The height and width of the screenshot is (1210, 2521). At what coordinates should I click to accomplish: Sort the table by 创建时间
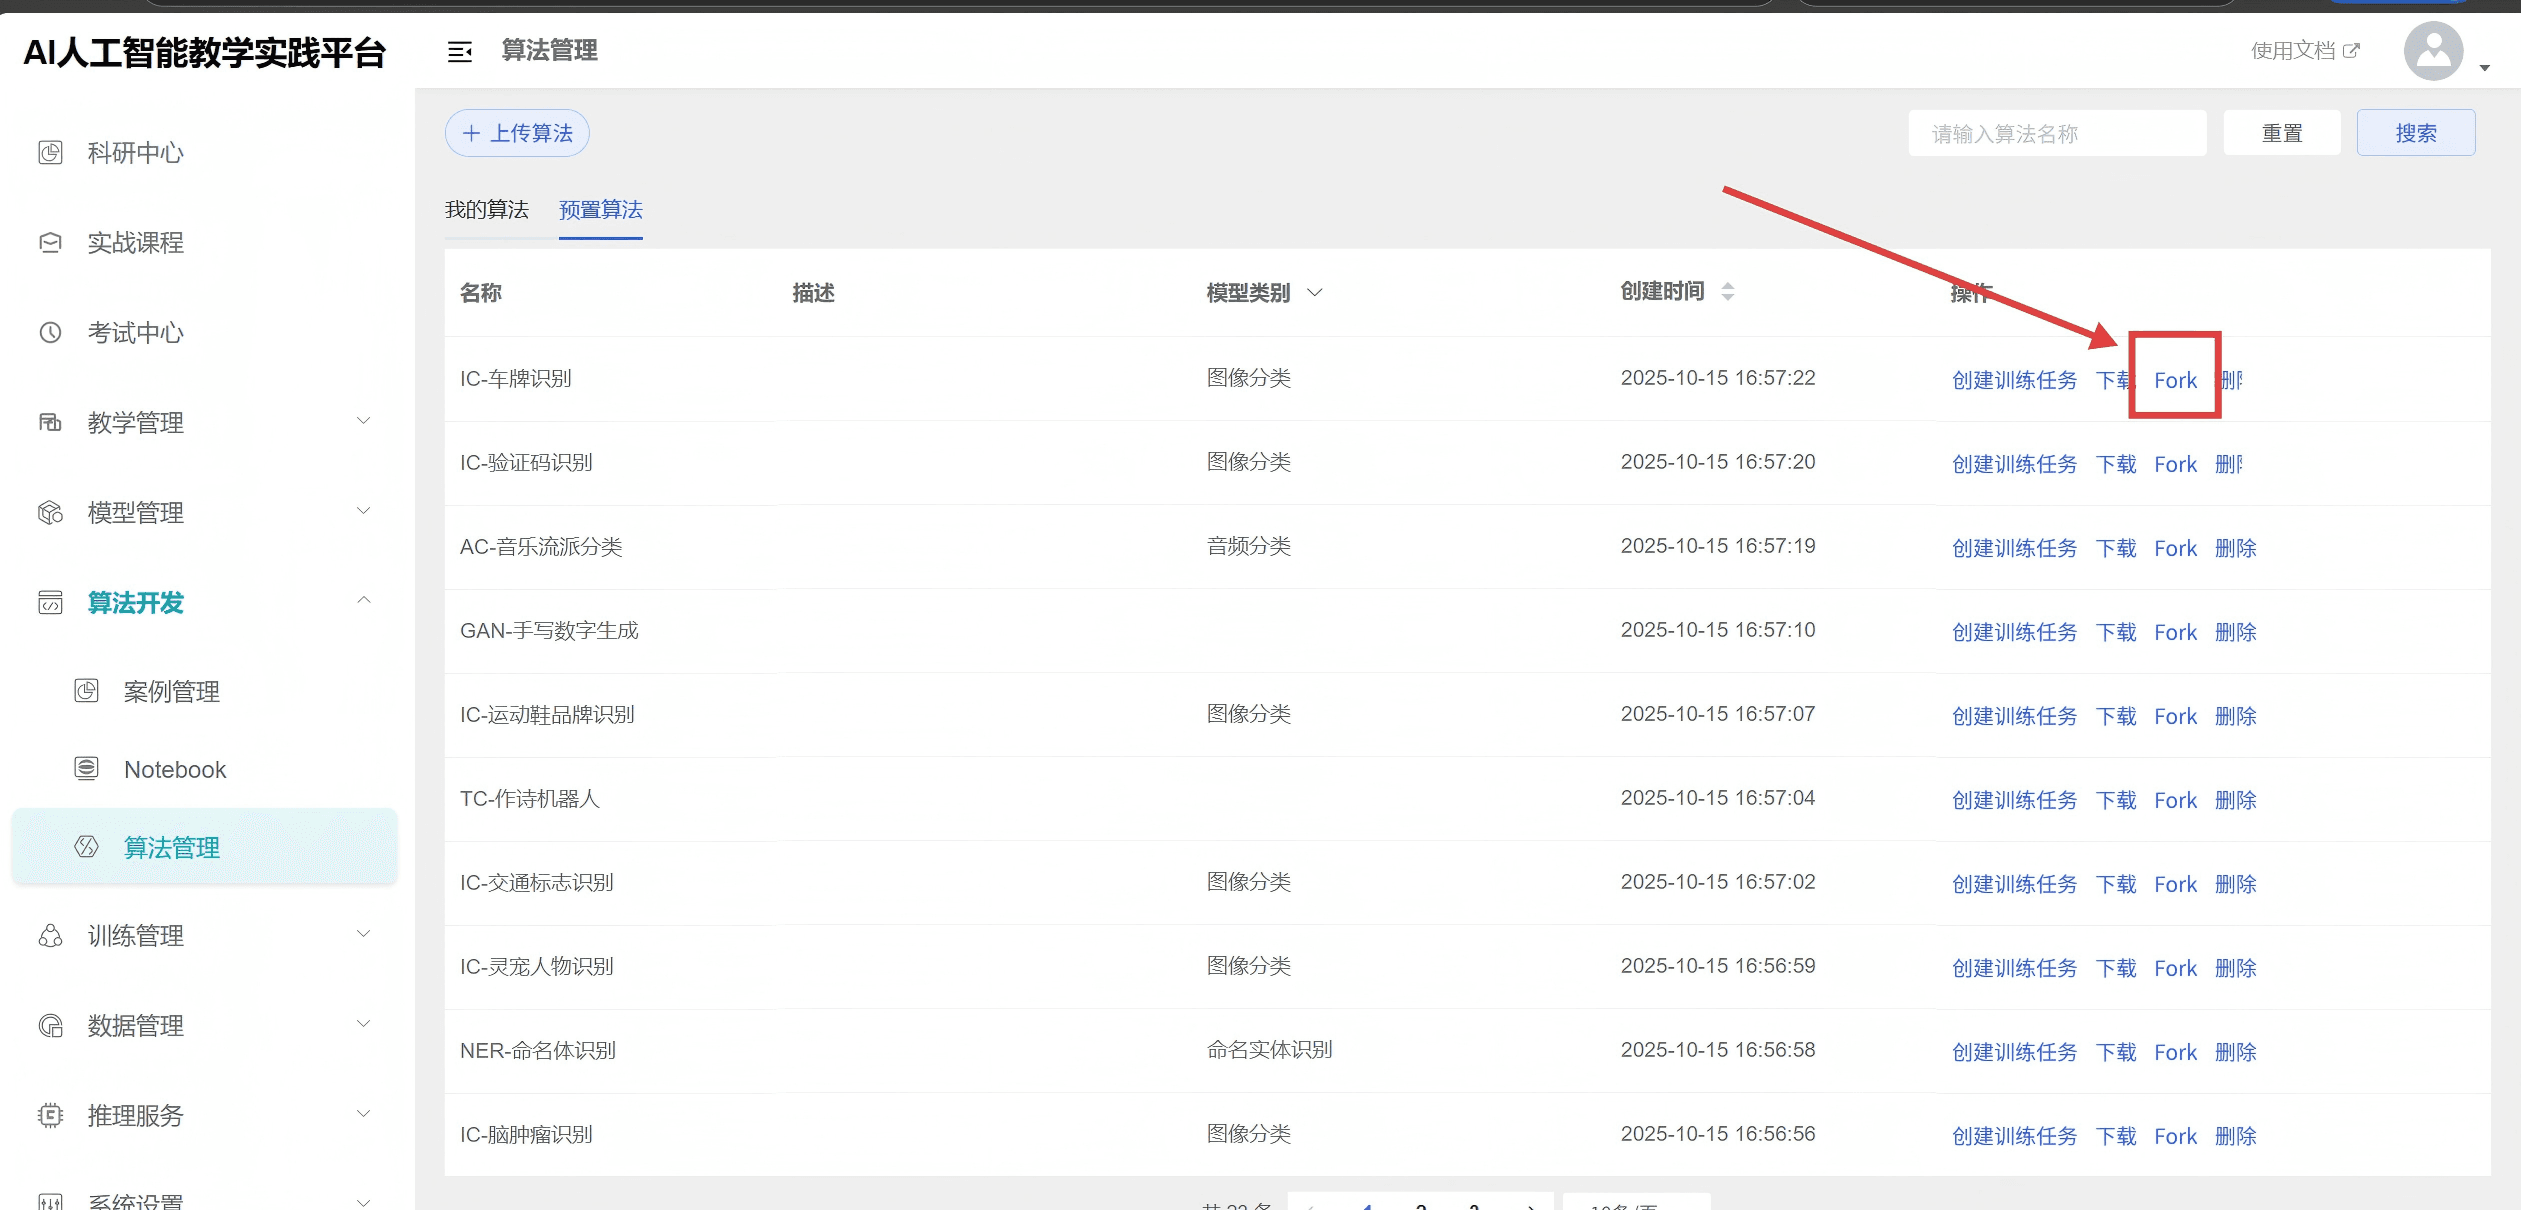click(1727, 291)
